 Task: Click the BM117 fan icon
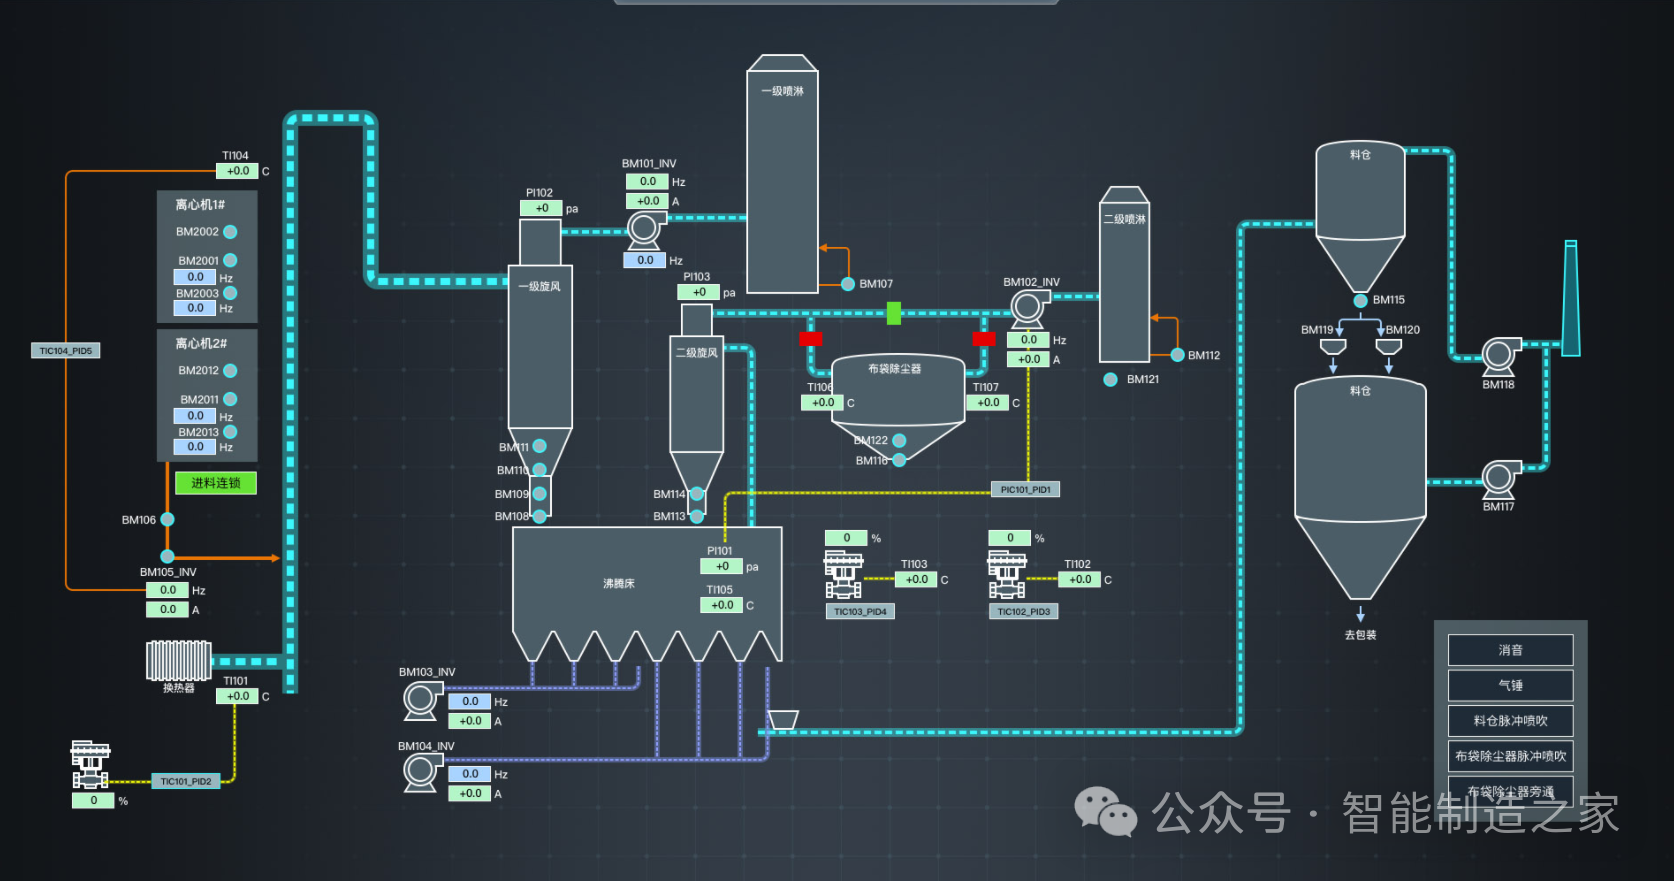click(1498, 479)
